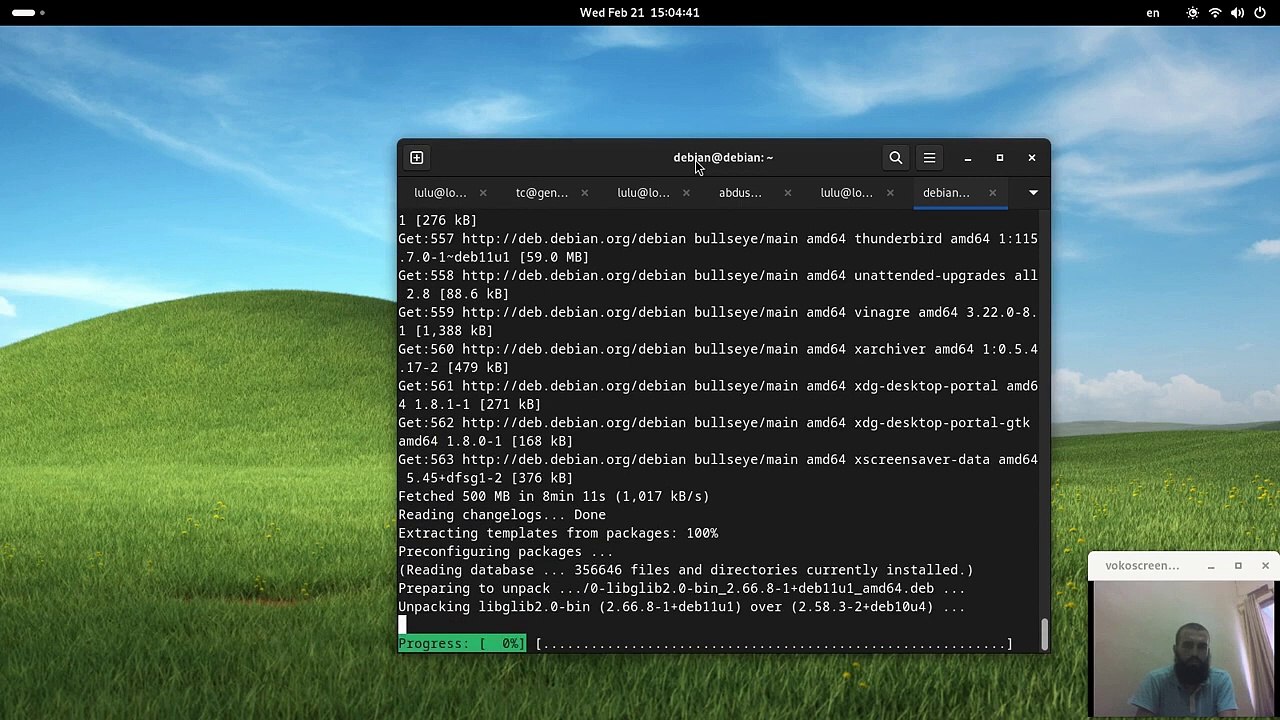Click the terminal cursor block

pyautogui.click(x=402, y=625)
